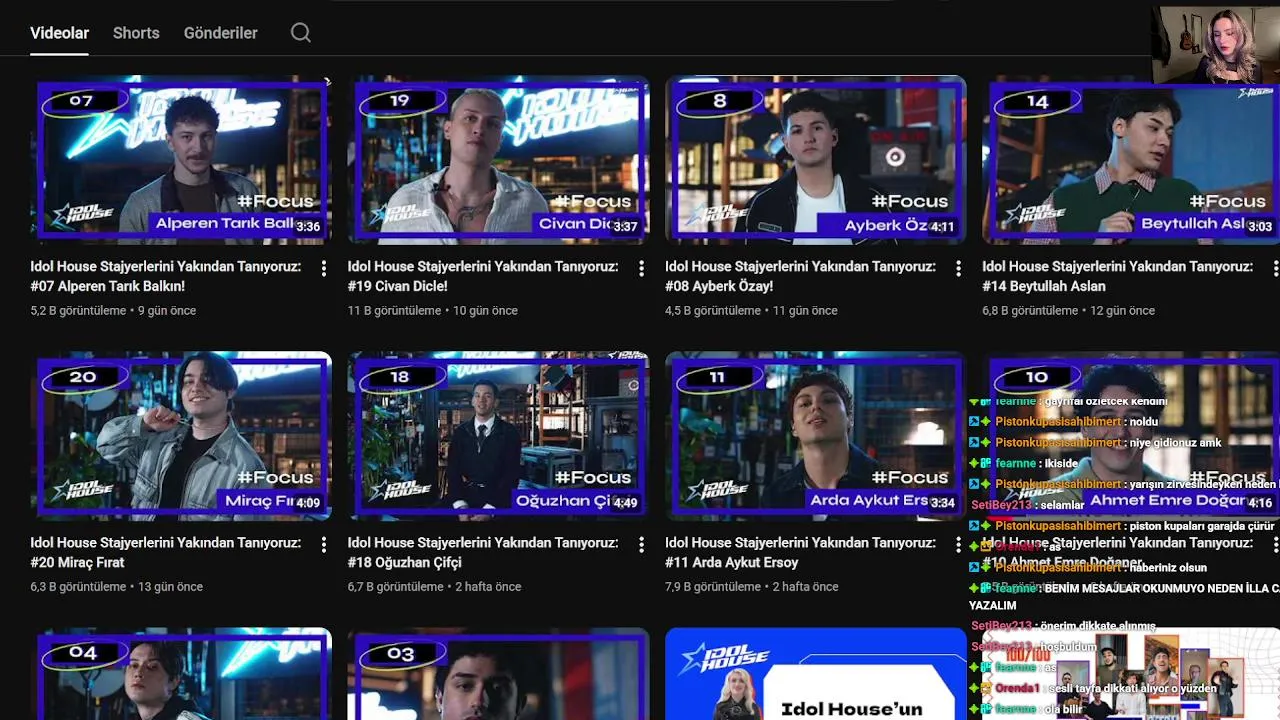
Task: Open the #14 Beytullah Aslan video title
Action: click(x=1117, y=276)
